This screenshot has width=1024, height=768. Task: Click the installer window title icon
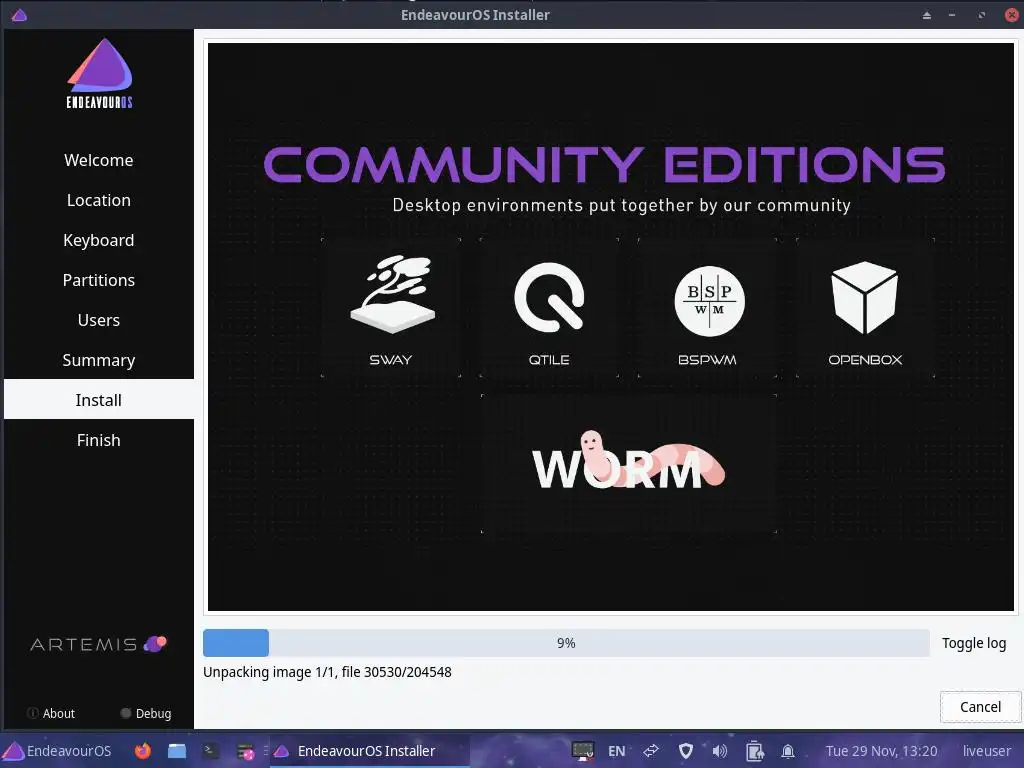[x=19, y=14]
